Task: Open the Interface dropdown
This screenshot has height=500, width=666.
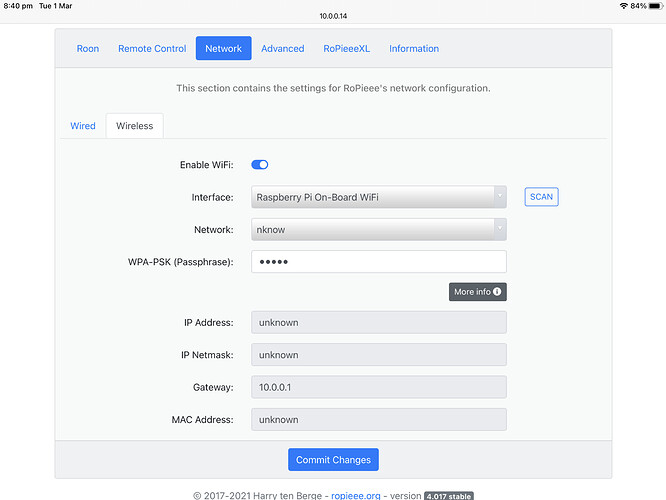Action: 379,197
